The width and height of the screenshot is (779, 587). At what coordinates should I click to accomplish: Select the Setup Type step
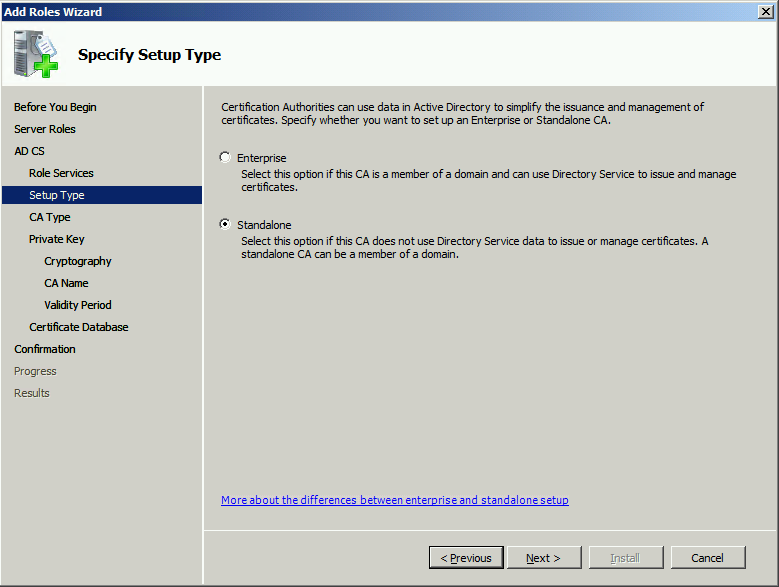(x=102, y=195)
